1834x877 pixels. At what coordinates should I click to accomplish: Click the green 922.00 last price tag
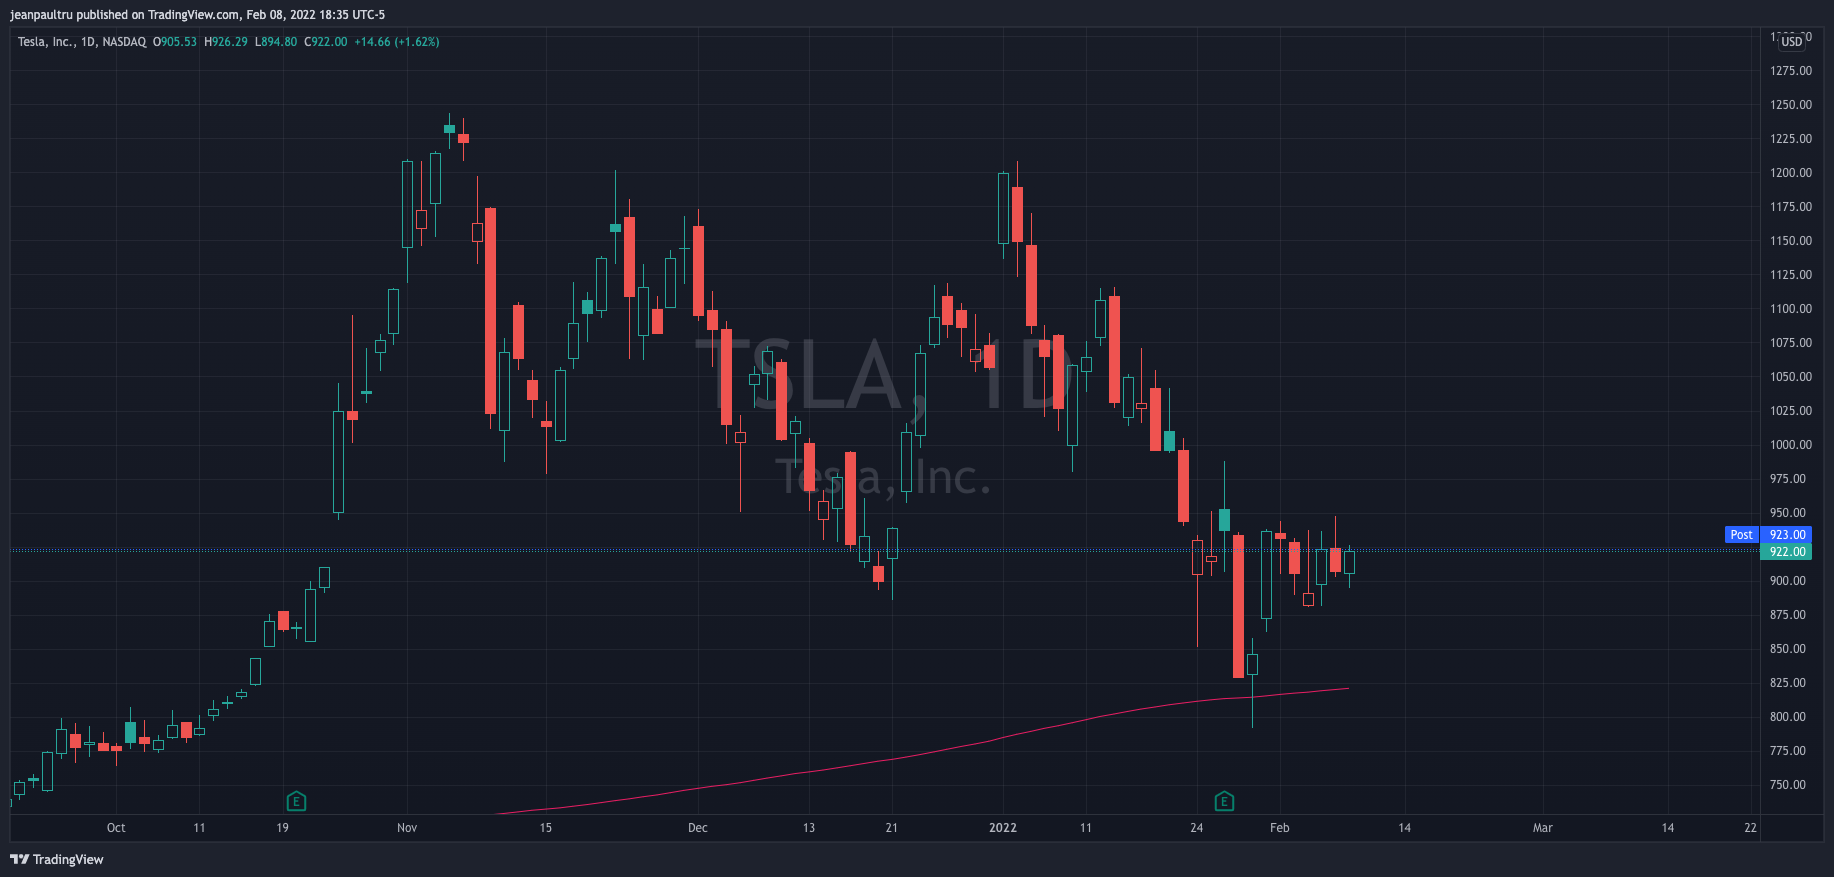click(x=1786, y=552)
